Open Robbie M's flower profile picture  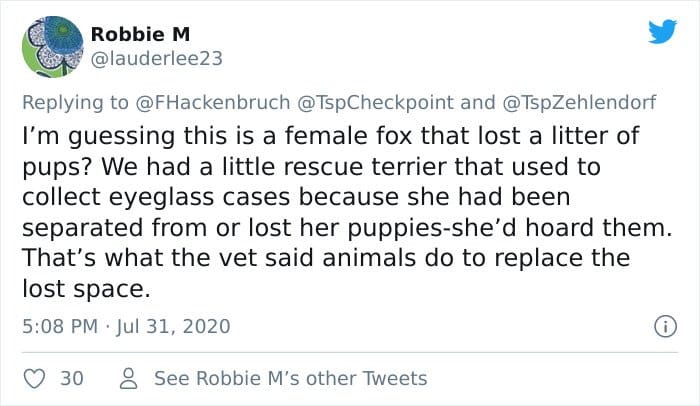coord(53,47)
